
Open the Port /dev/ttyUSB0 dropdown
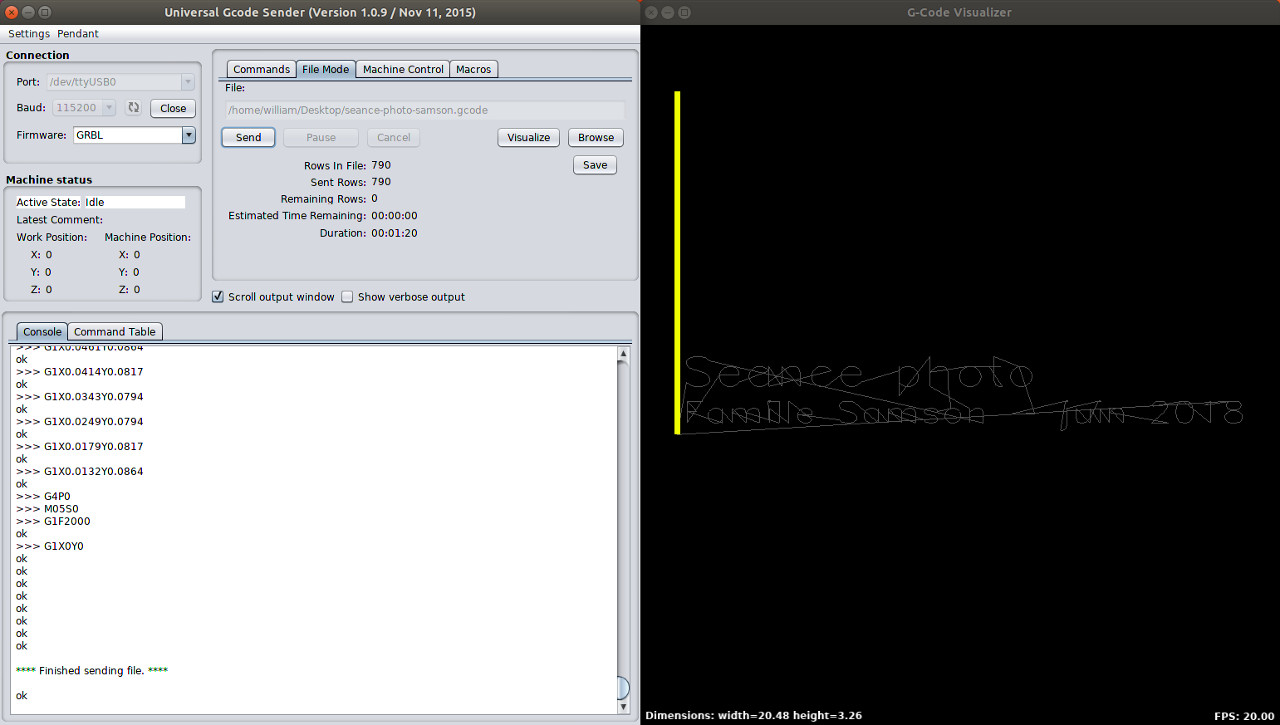pos(188,82)
